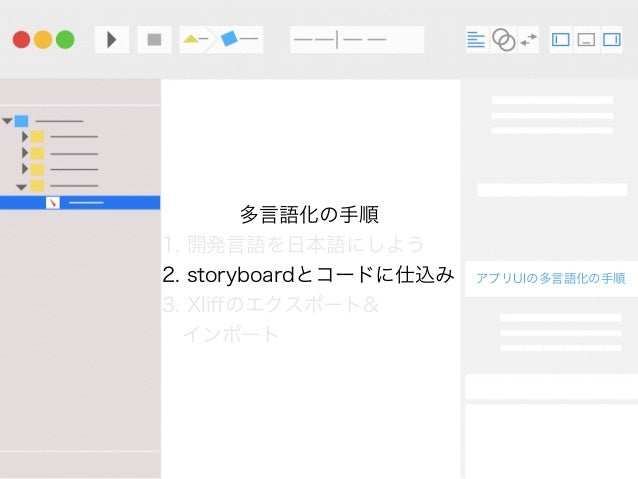Click the activity status bar field

click(357, 39)
